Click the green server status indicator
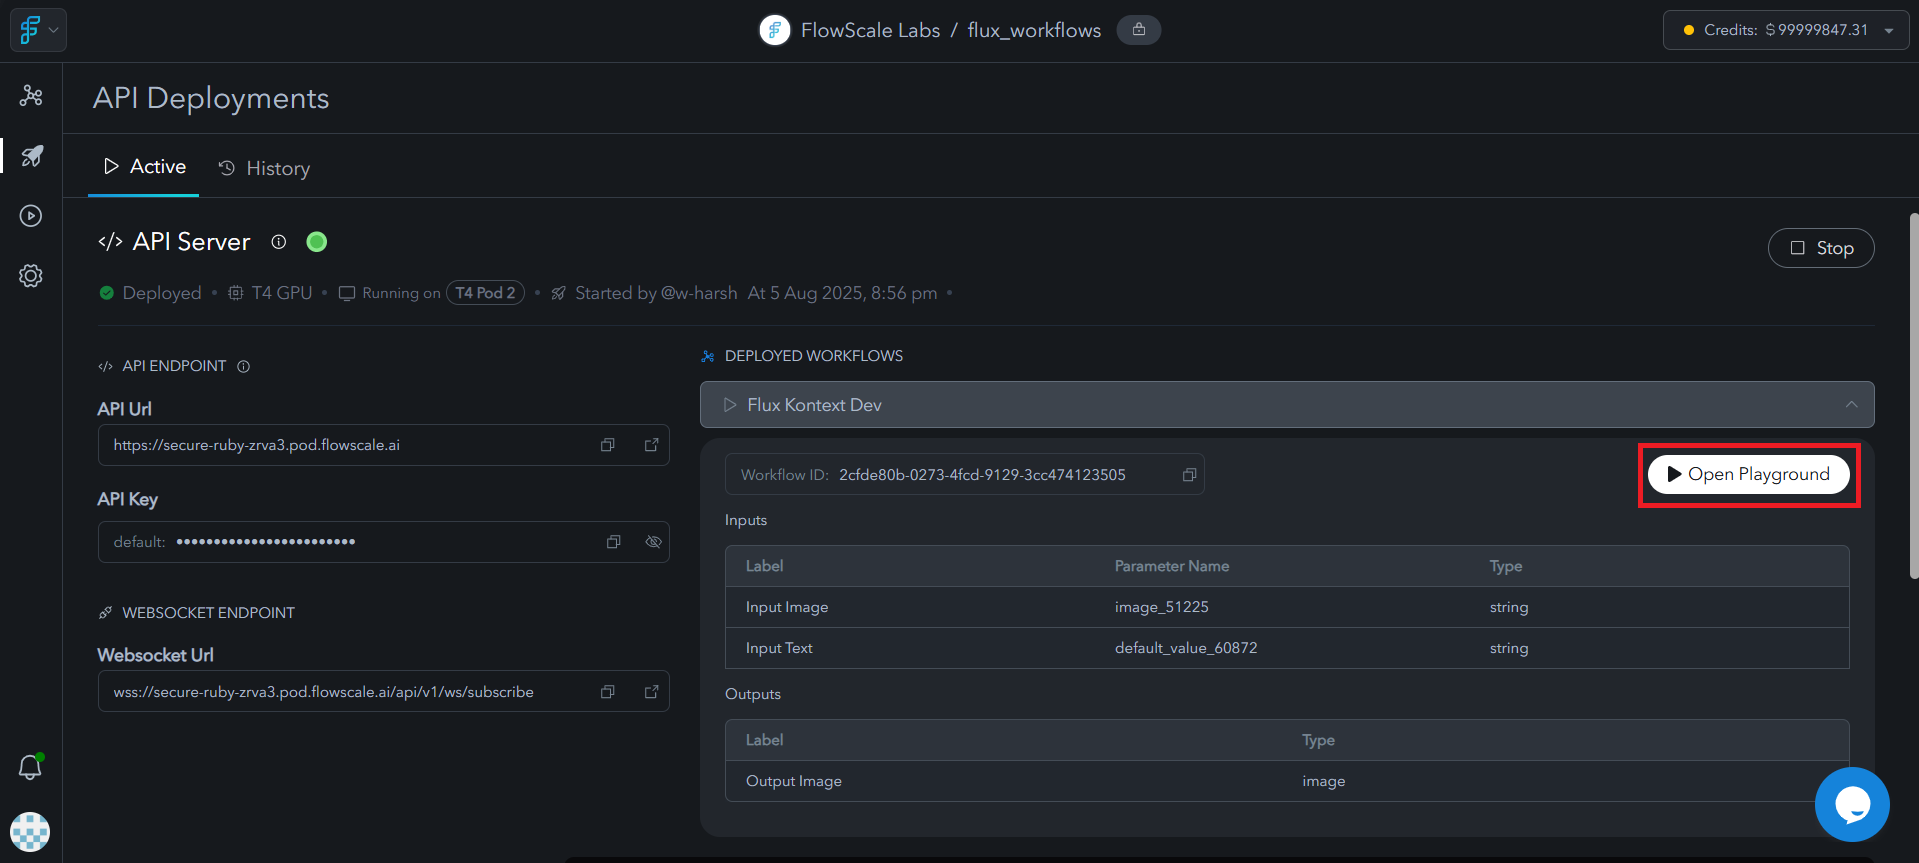The image size is (1919, 863). [x=317, y=242]
